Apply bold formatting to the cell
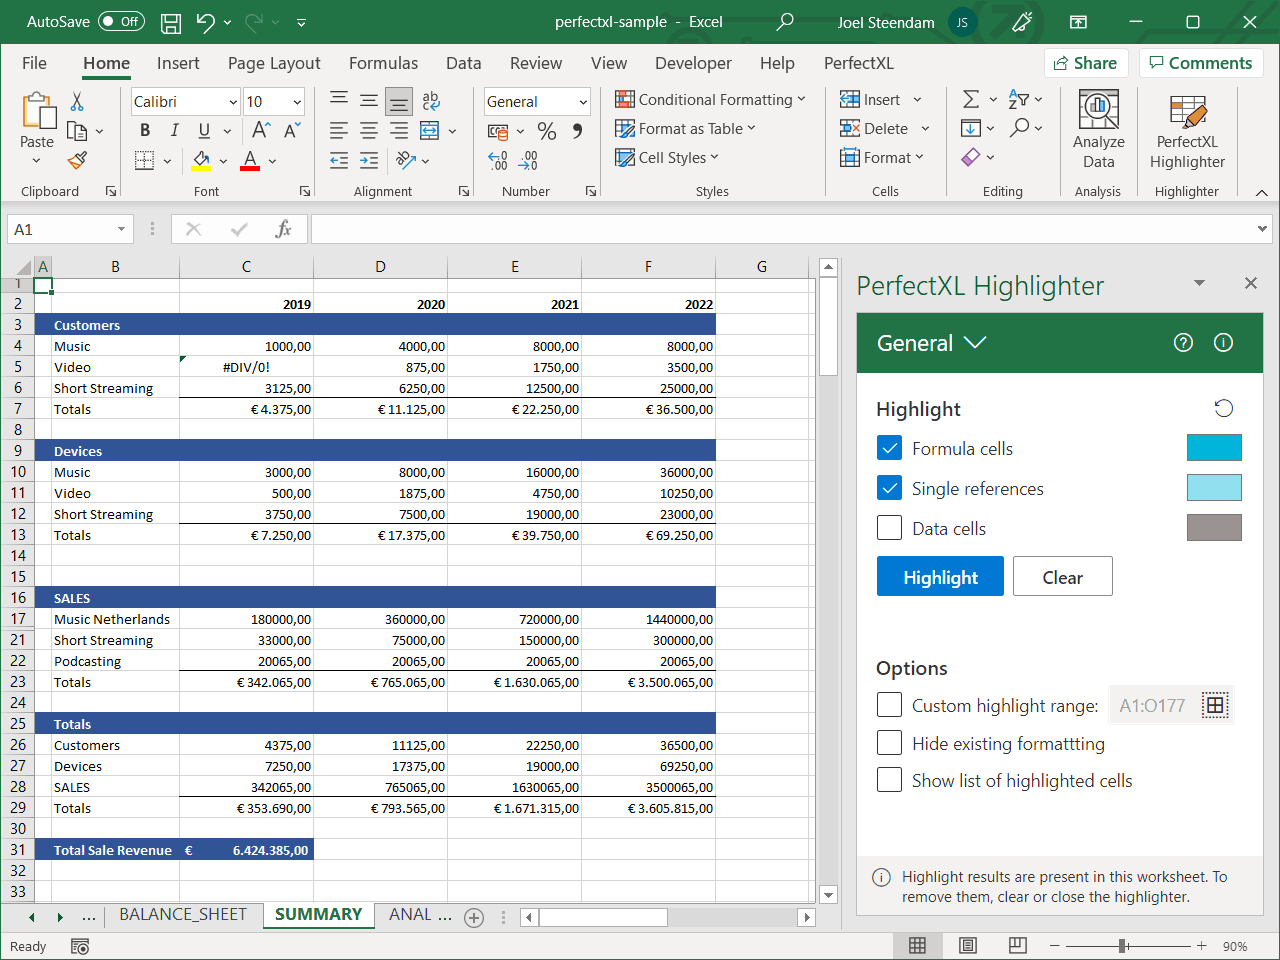 (x=145, y=130)
